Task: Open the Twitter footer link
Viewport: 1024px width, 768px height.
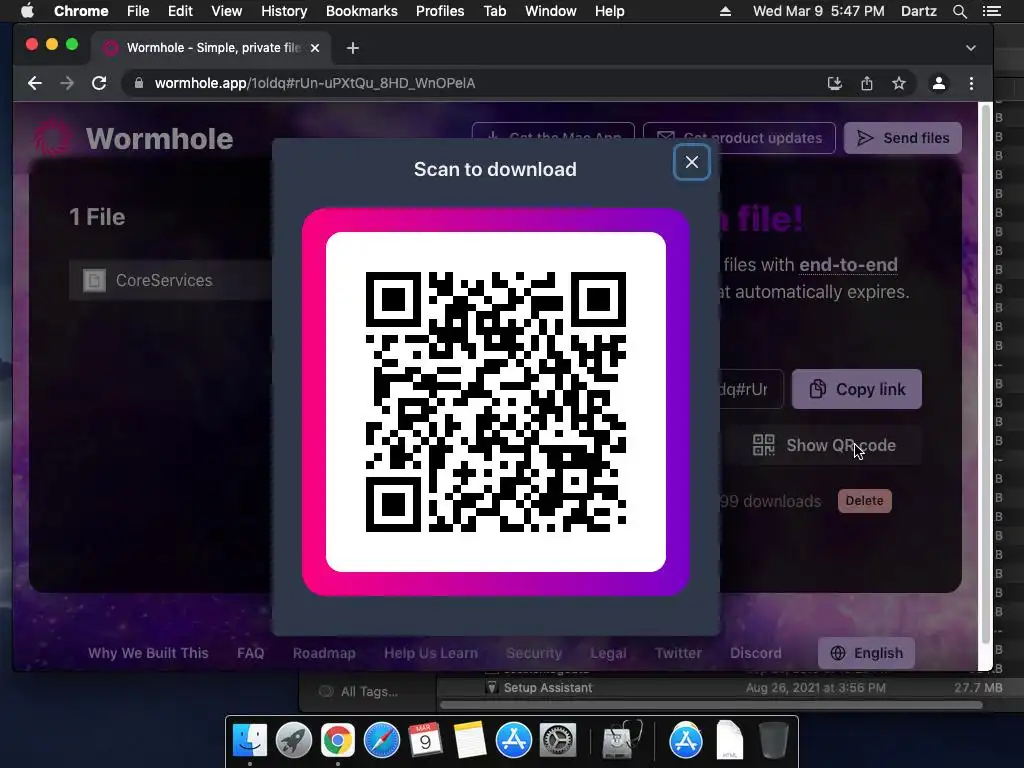Action: 679,653
